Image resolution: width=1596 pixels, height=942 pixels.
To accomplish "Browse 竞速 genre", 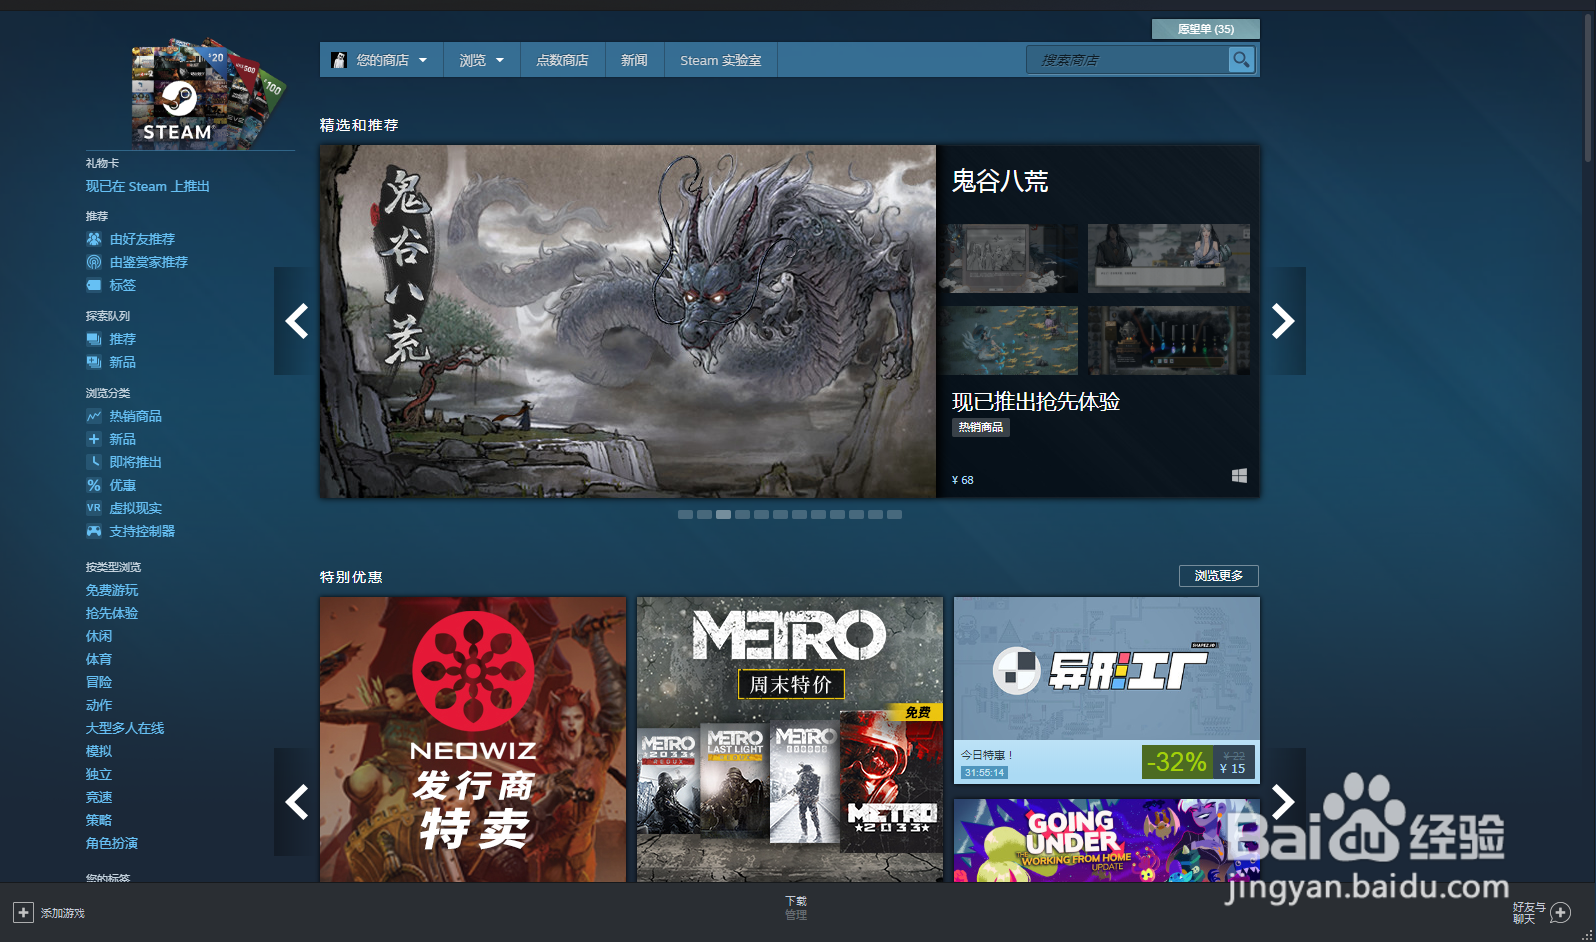I will point(99,797).
